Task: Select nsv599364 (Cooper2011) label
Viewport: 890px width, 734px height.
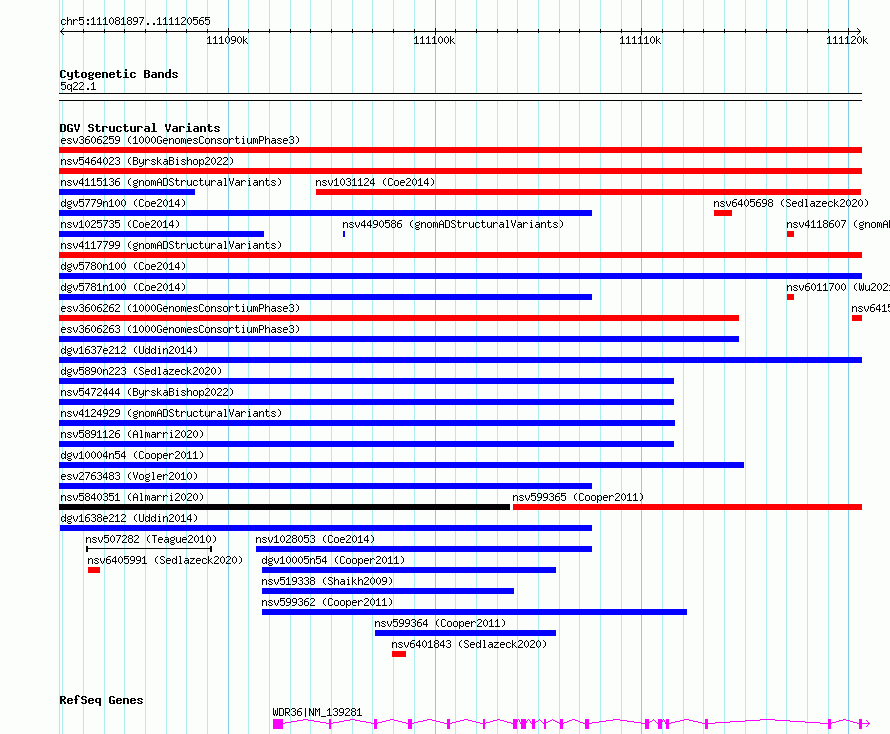Action: pyautogui.click(x=440, y=623)
